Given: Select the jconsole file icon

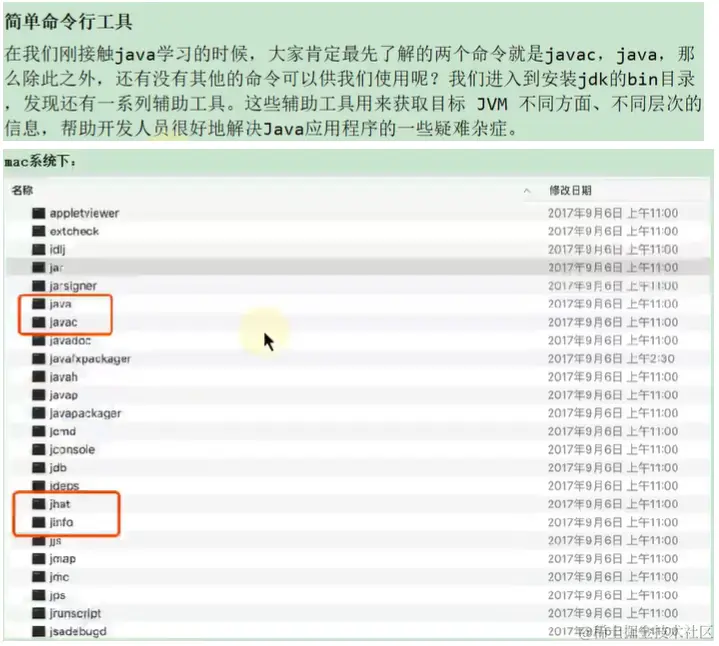Looking at the screenshot, I should [39, 449].
